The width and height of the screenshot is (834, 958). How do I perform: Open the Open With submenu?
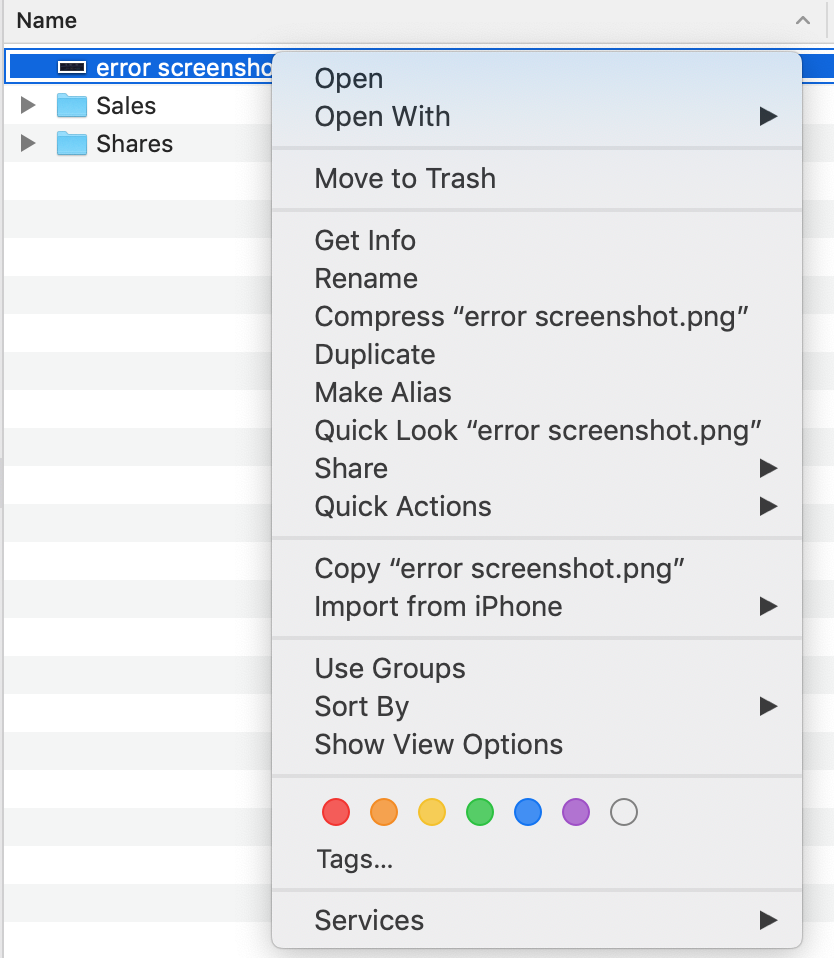[x=536, y=117]
